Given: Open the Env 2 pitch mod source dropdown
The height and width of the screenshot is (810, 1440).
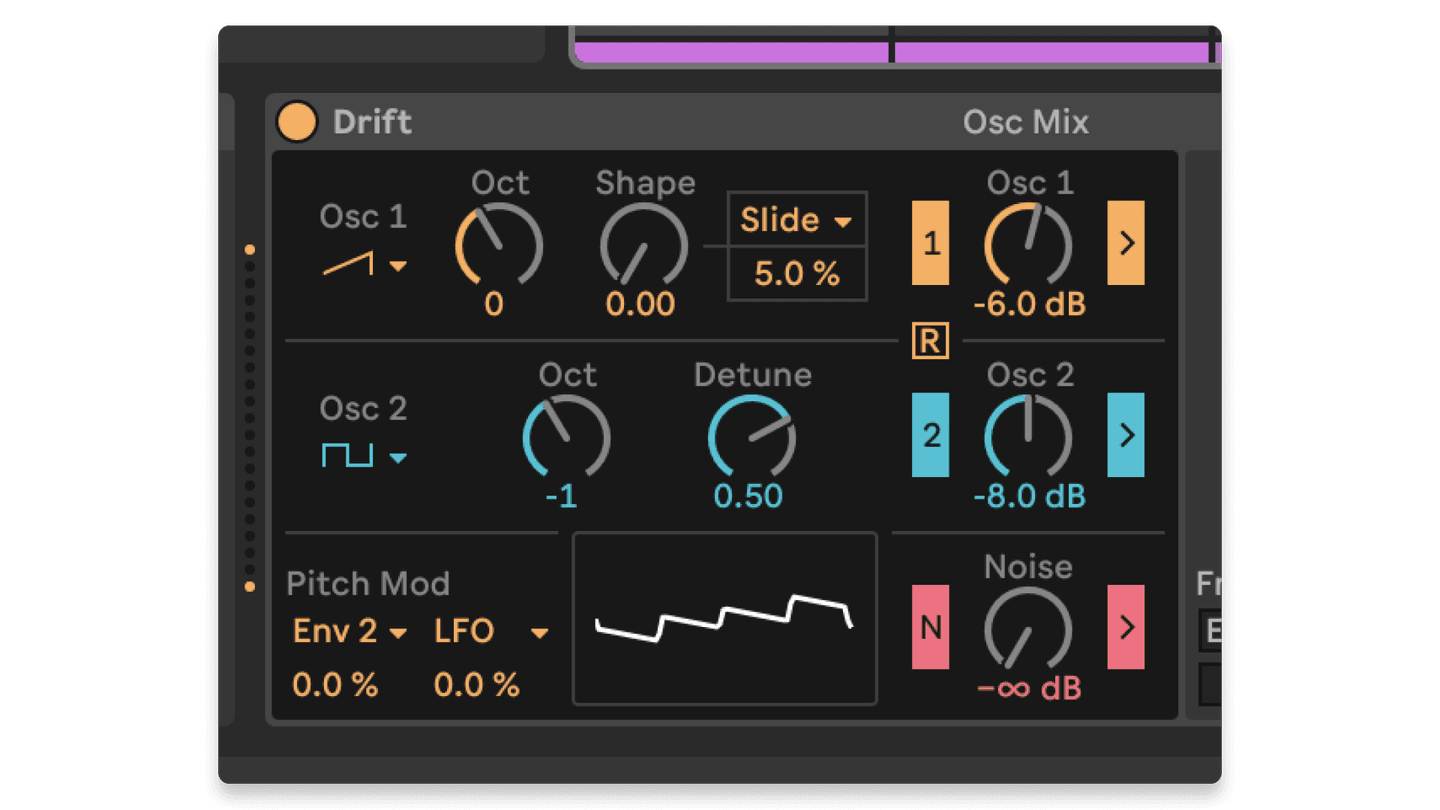Looking at the screenshot, I should [x=349, y=631].
